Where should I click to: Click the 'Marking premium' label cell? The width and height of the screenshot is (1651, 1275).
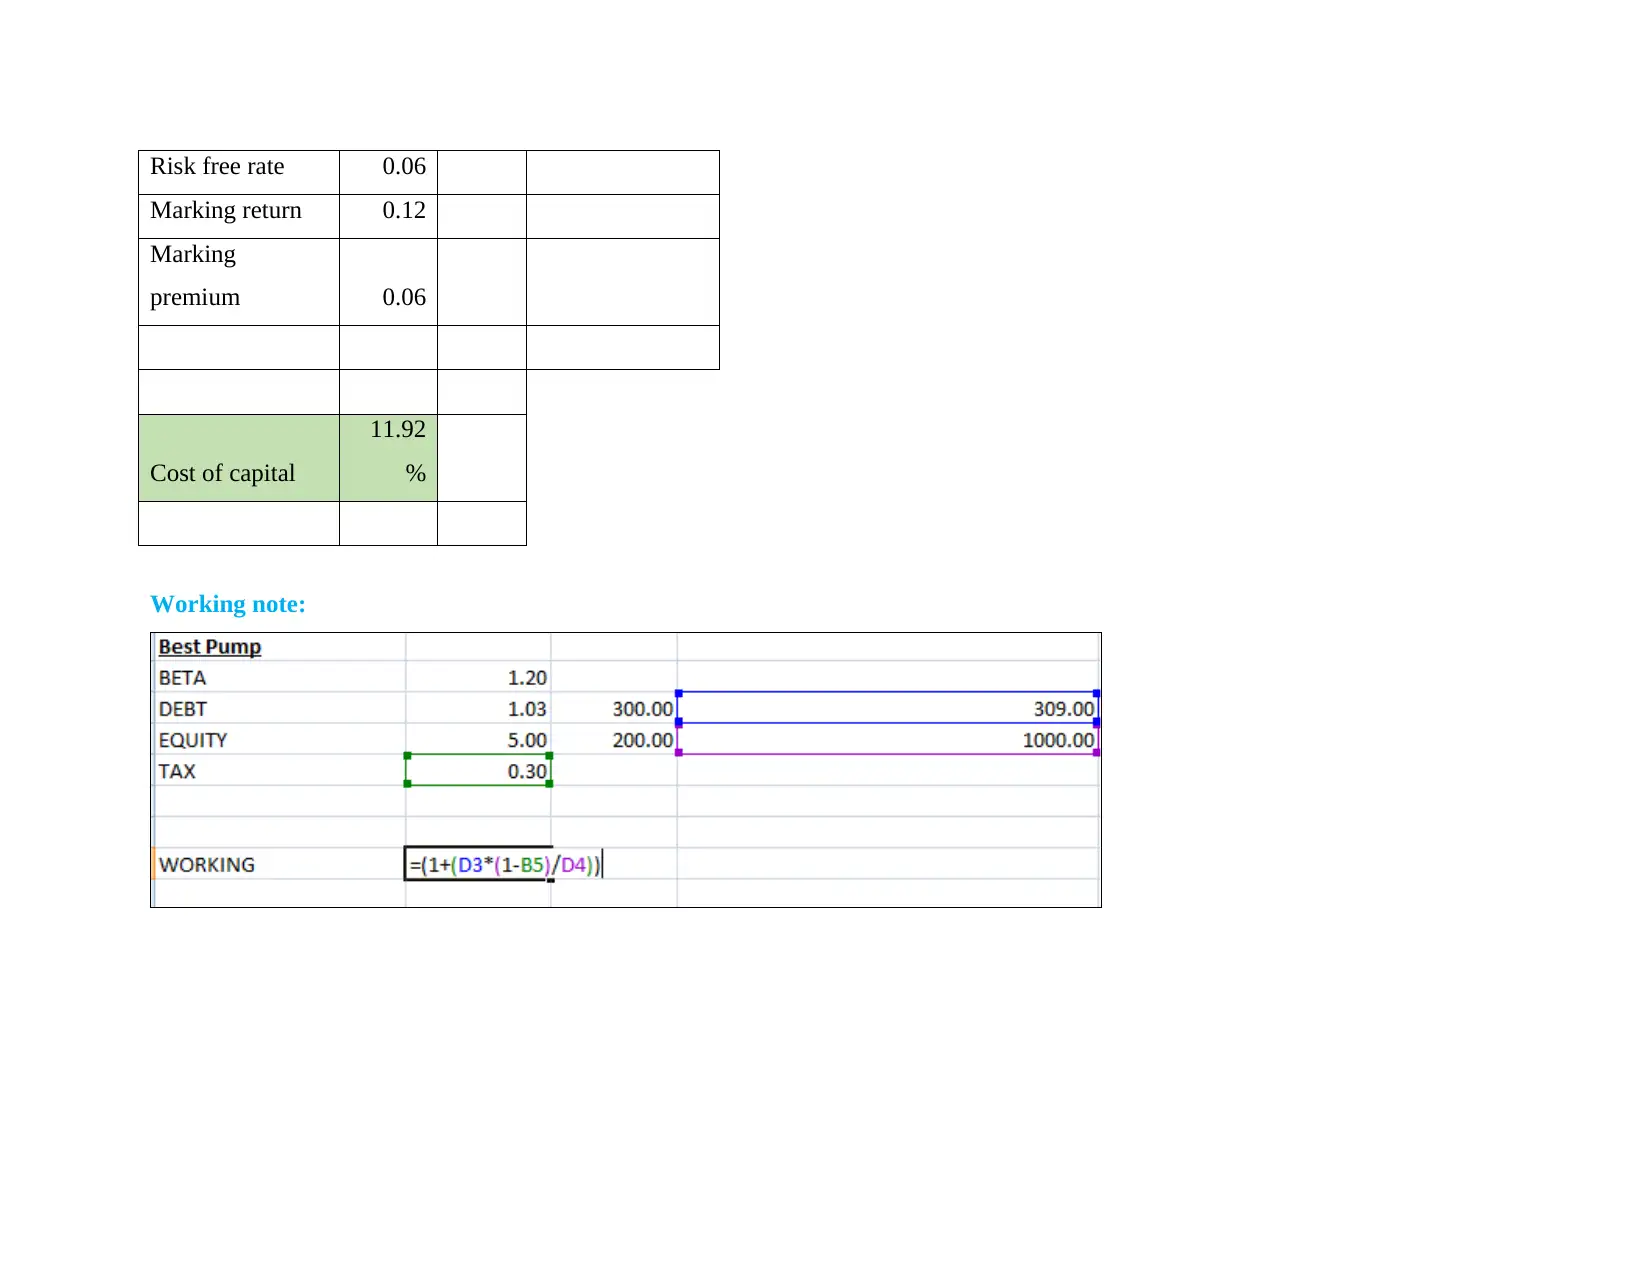(239, 282)
